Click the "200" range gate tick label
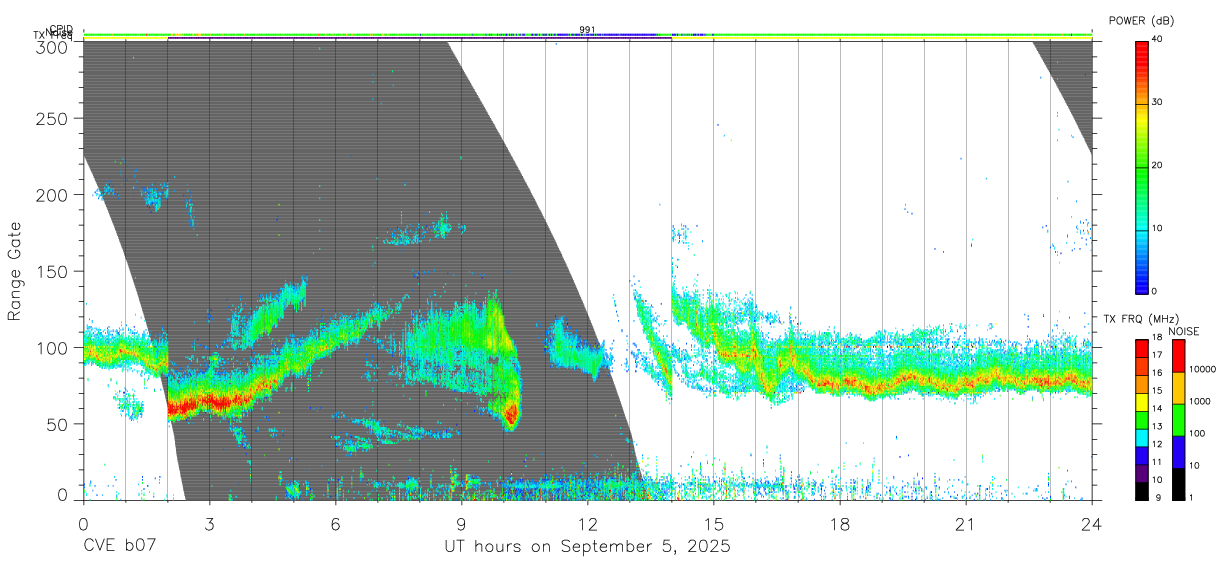Image resolution: width=1228 pixels, height=567 pixels. 54,195
